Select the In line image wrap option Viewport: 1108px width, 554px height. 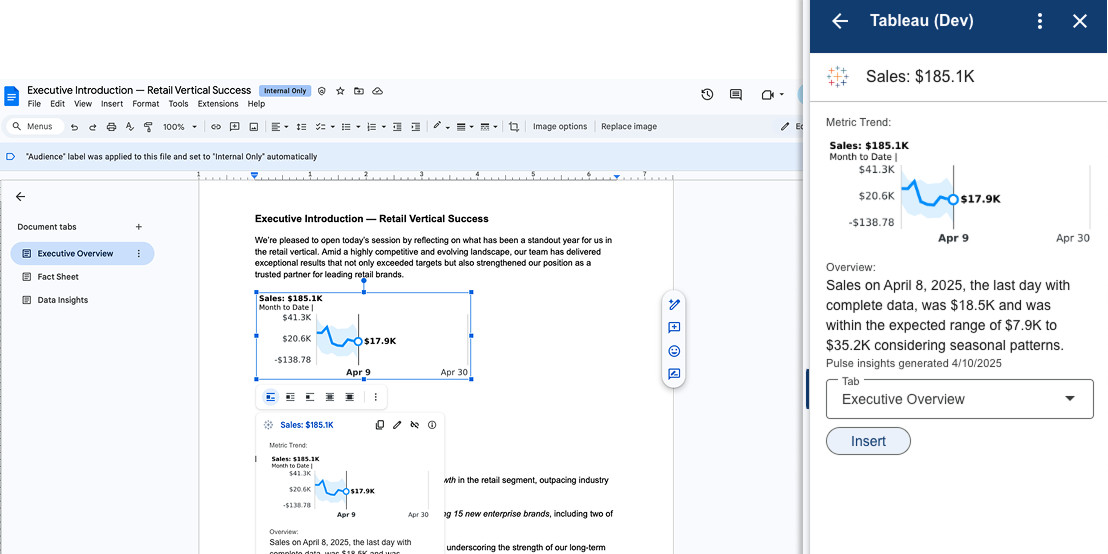click(271, 397)
